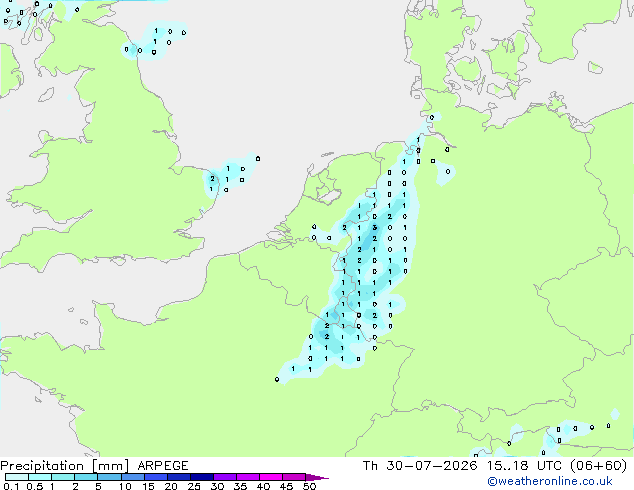
Task: Click legend value label "20"
Action: (171, 486)
